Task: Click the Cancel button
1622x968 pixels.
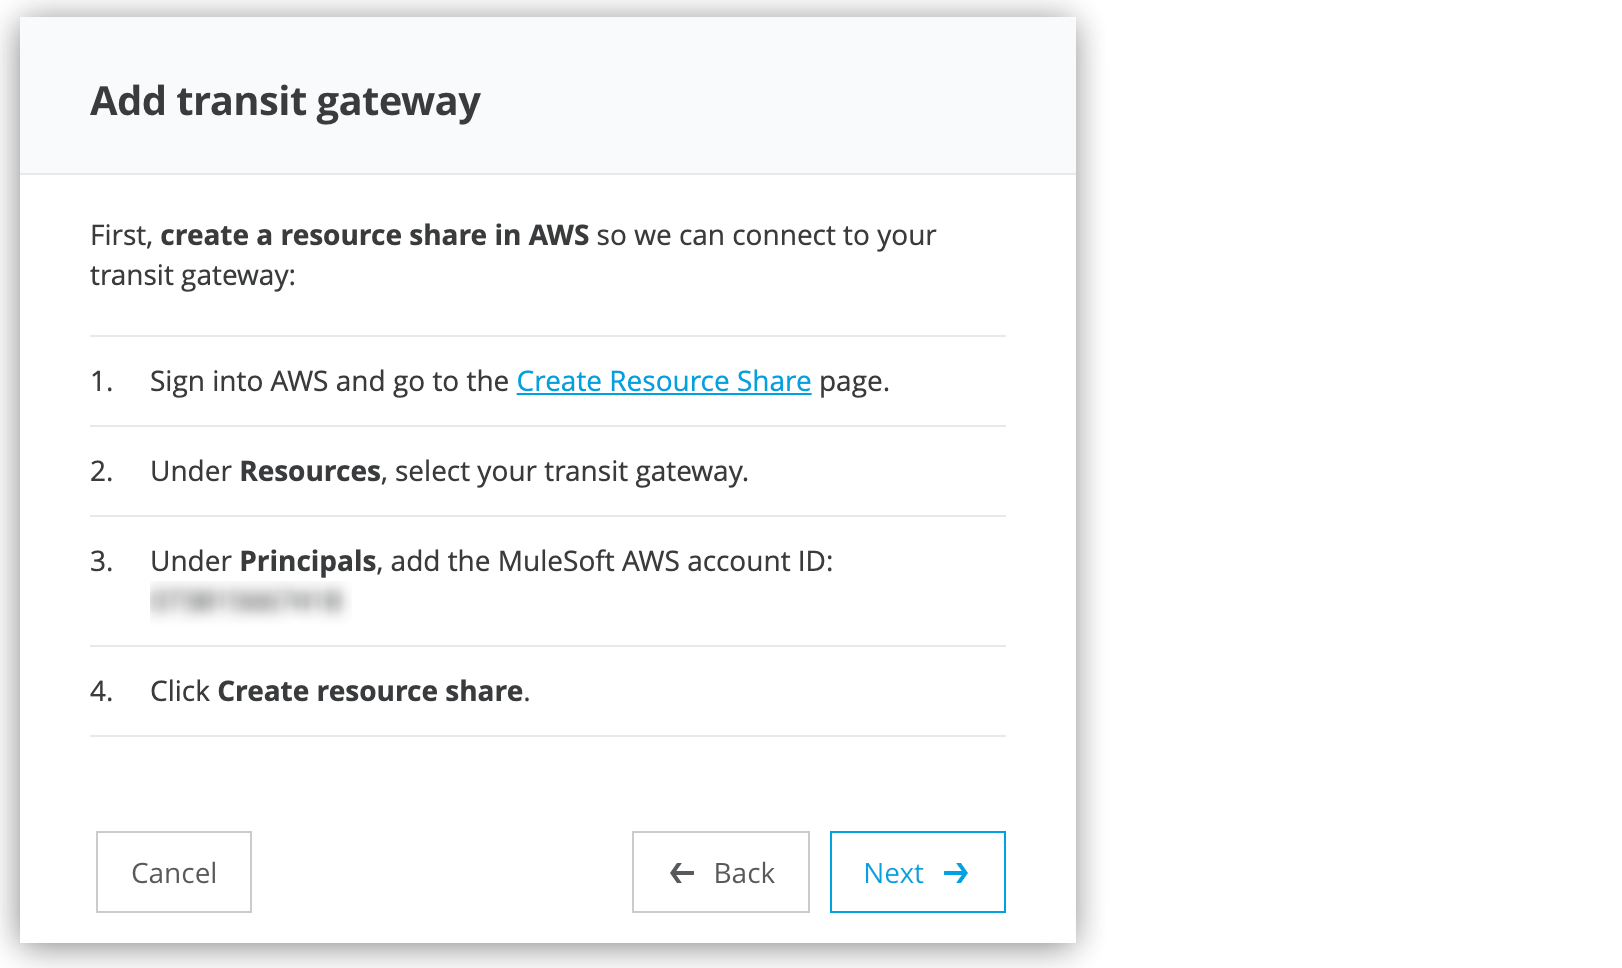Action: pos(173,872)
